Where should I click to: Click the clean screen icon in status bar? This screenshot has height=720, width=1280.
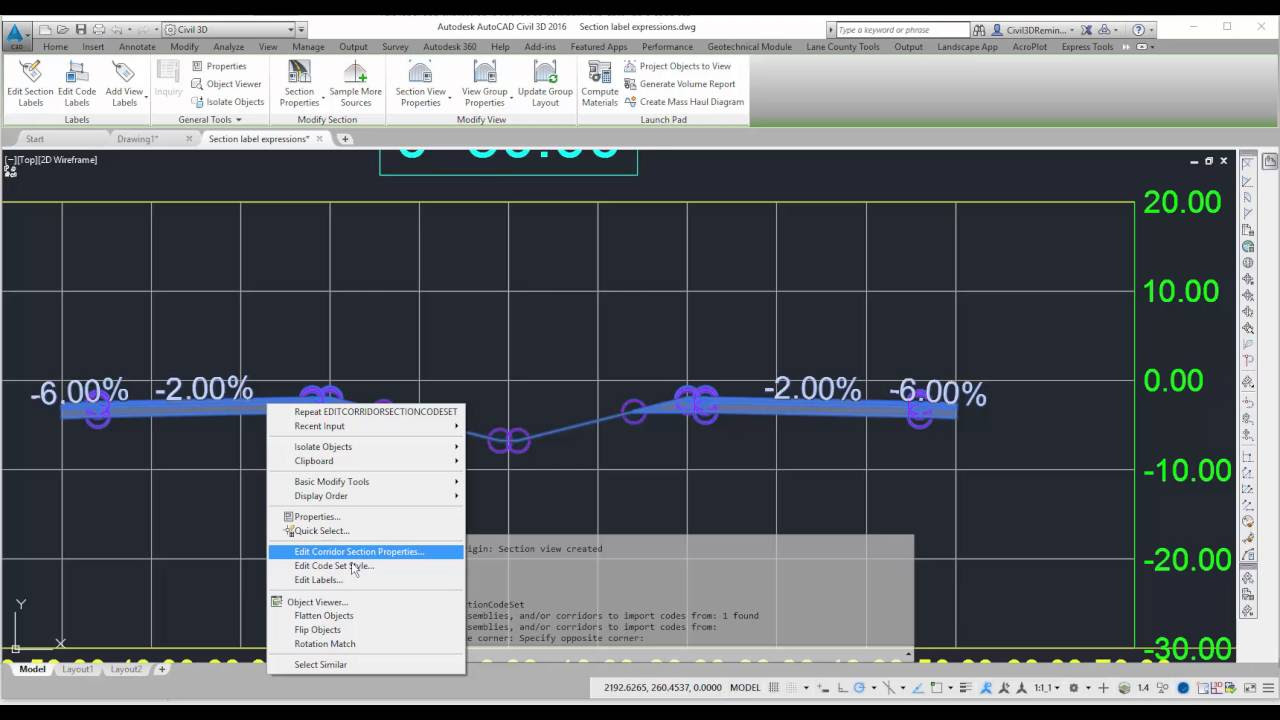1249,688
